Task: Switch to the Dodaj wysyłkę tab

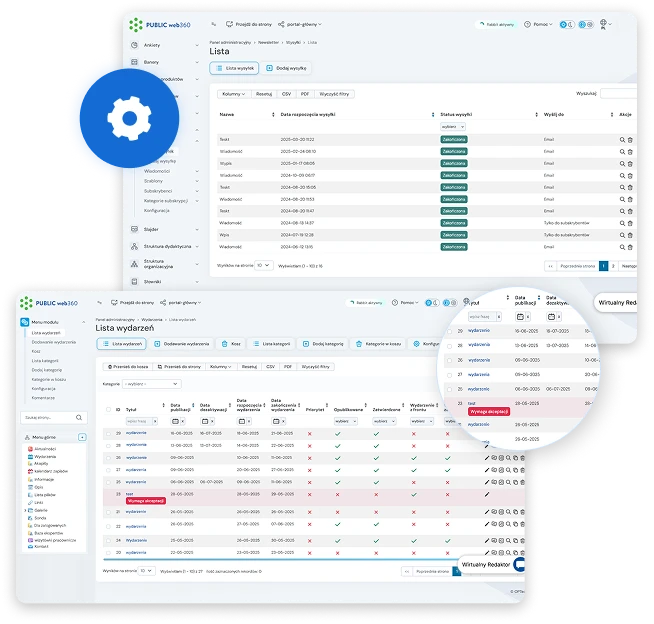Action: pos(286,68)
